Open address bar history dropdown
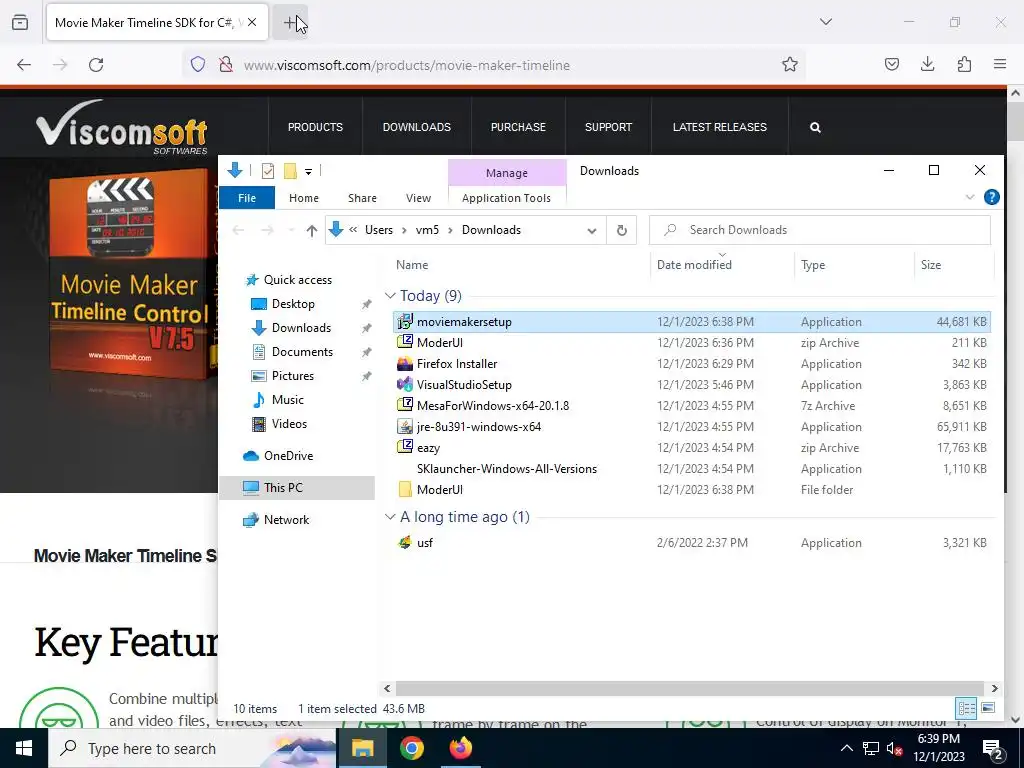This screenshot has width=1024, height=768. click(592, 231)
